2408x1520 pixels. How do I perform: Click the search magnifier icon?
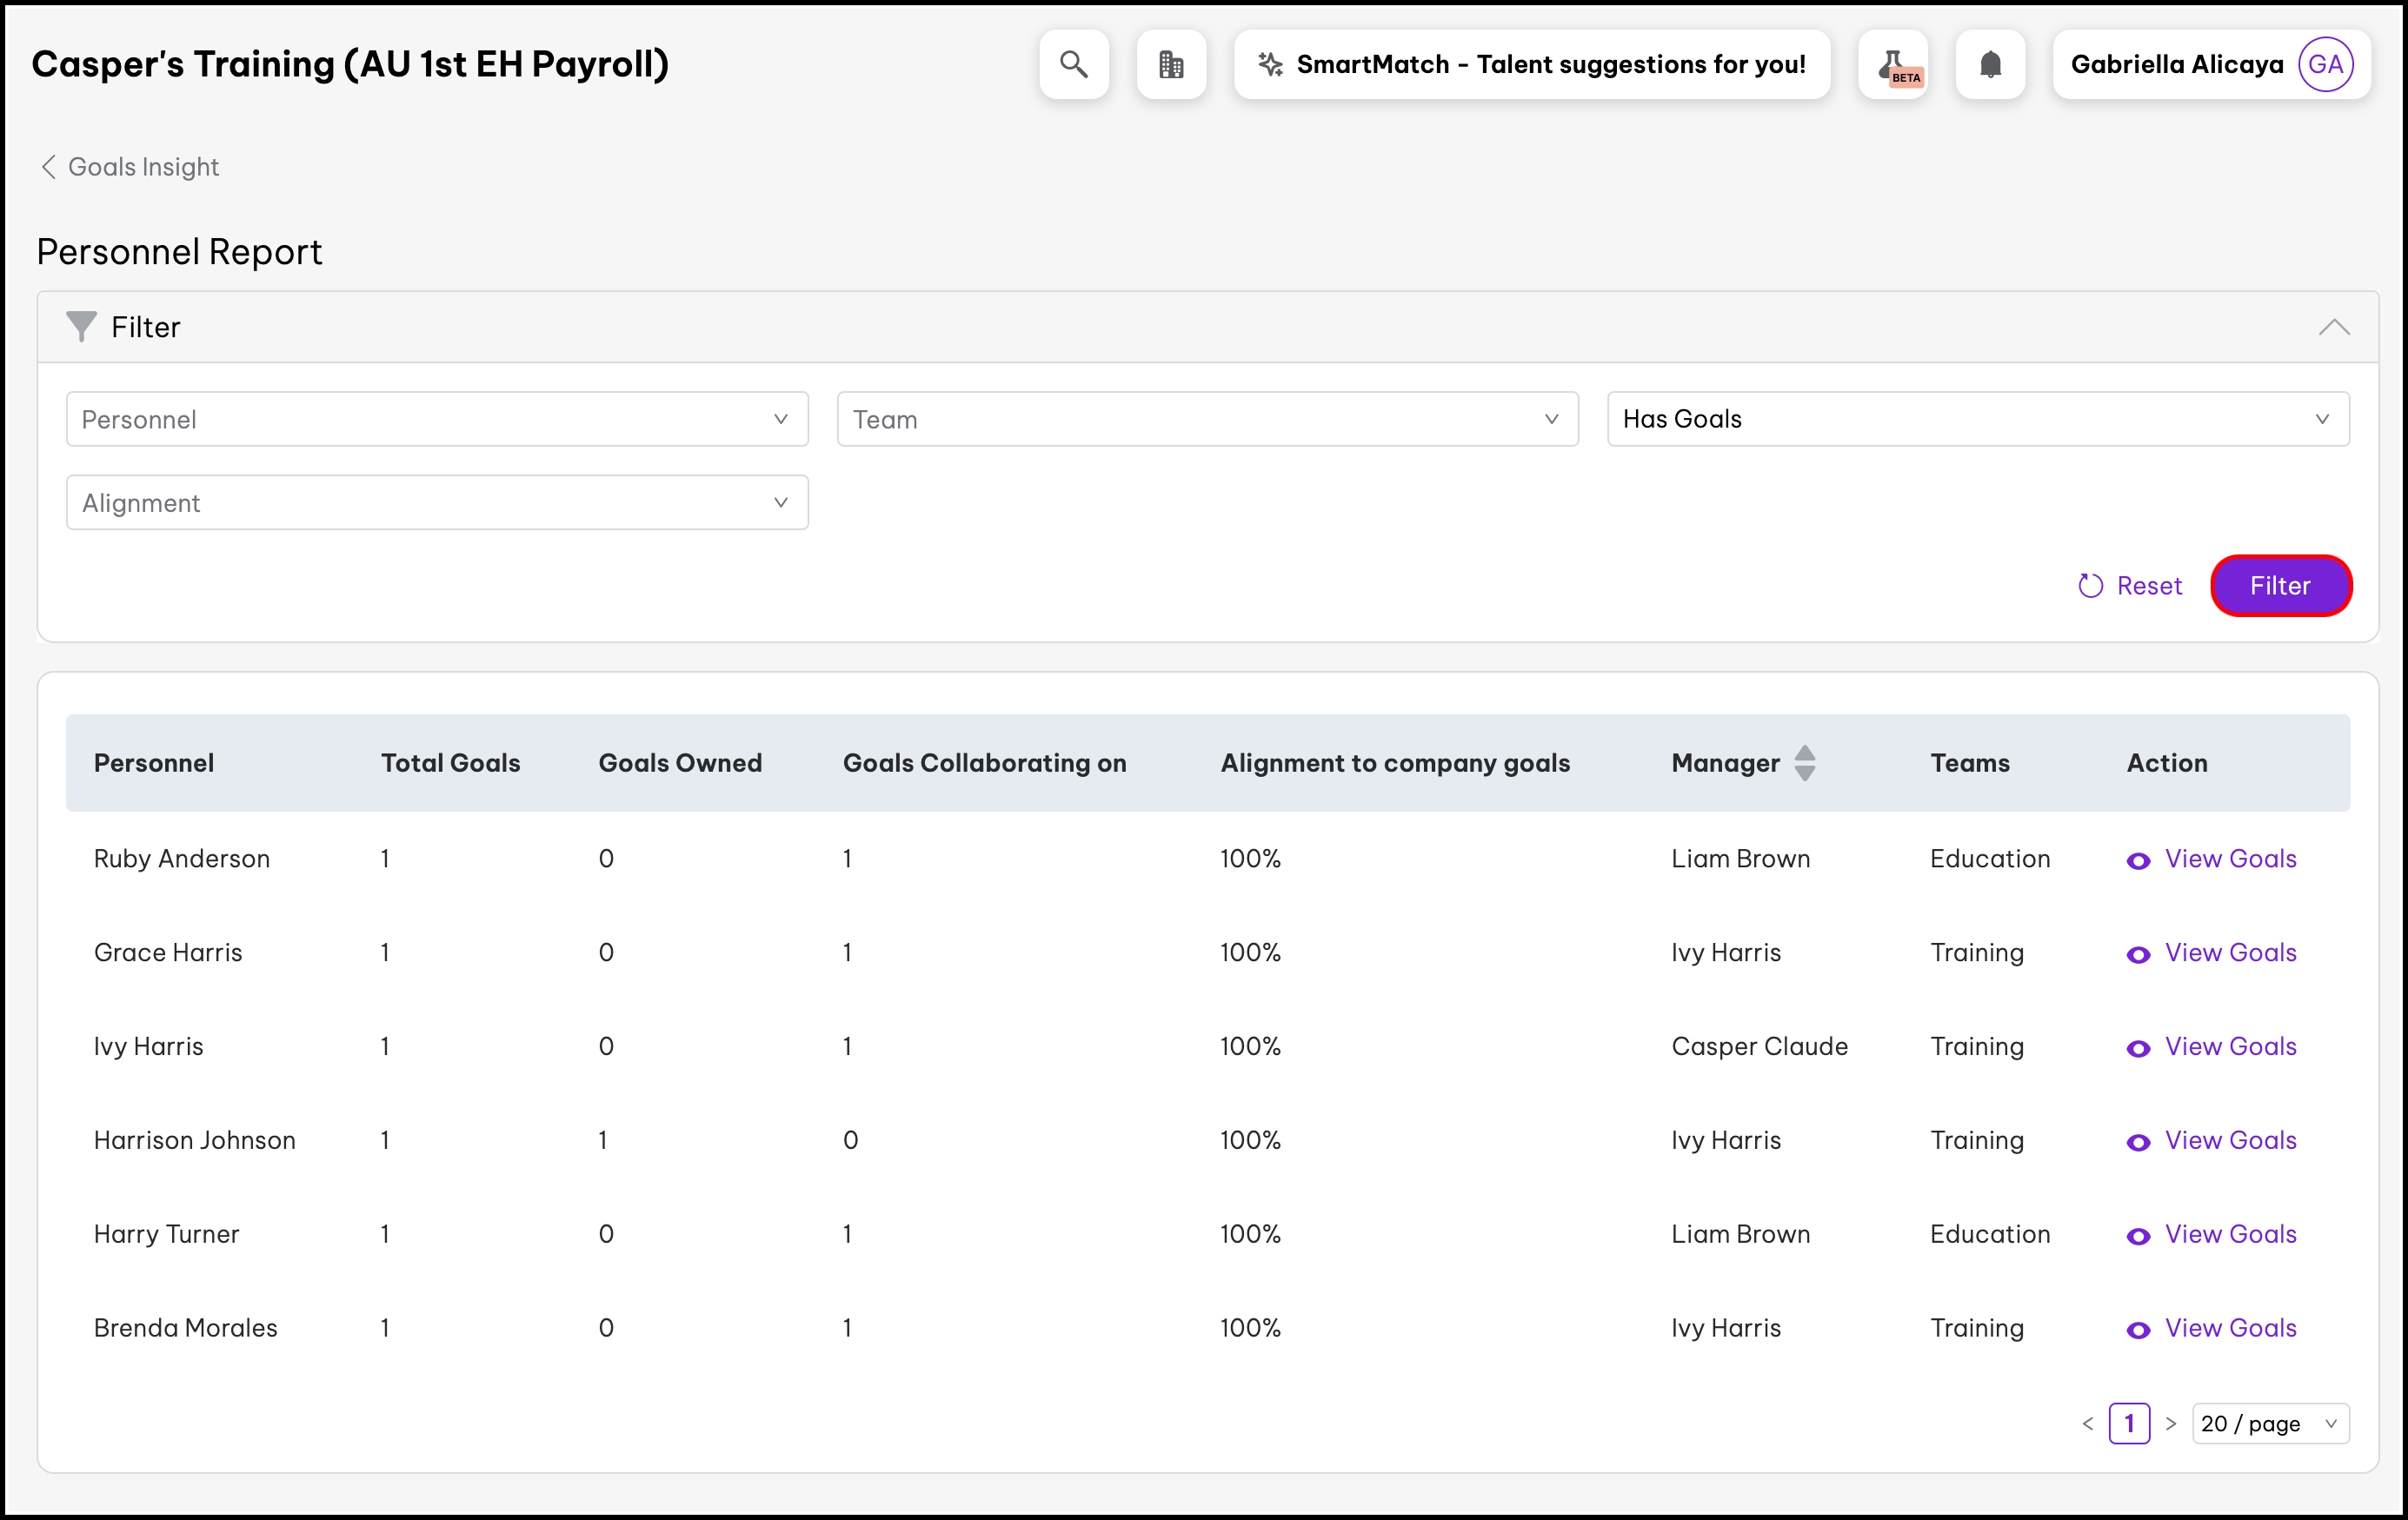(x=1073, y=64)
